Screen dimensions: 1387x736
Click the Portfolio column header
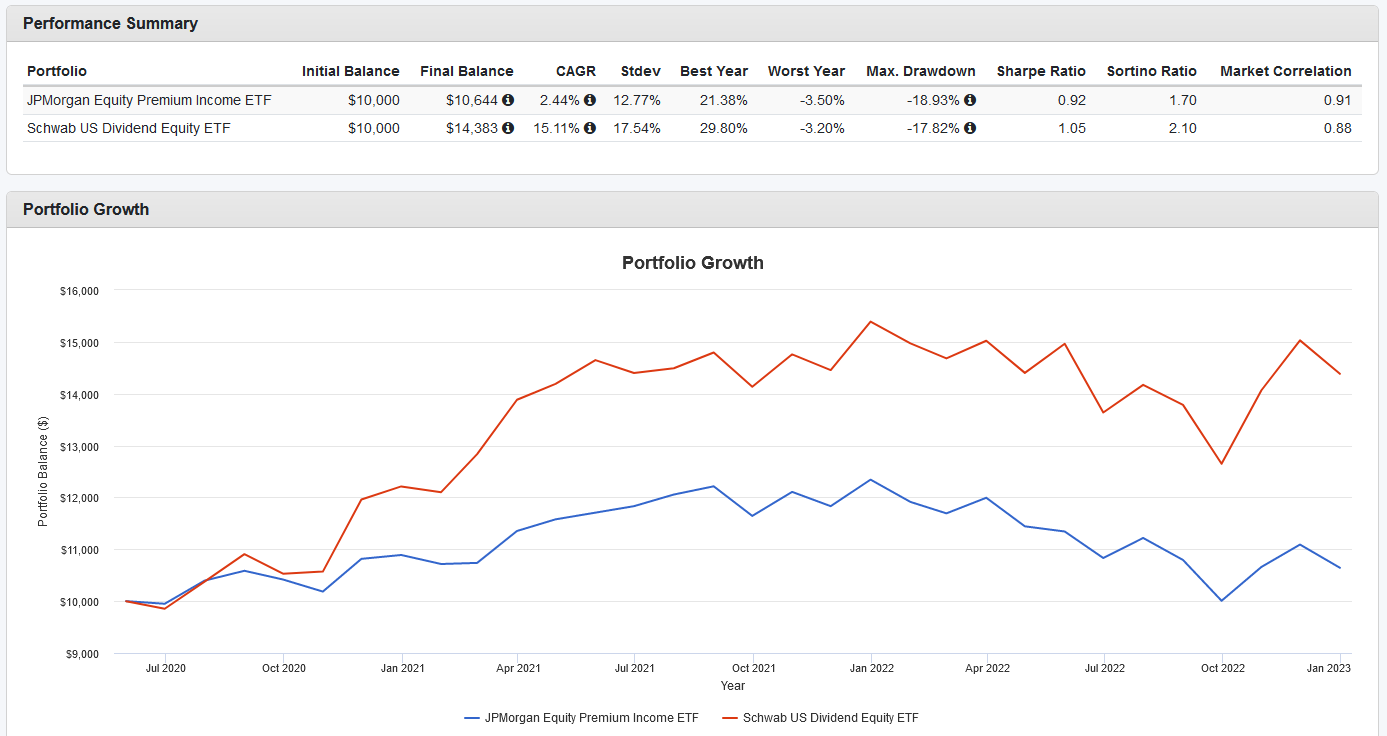57,71
